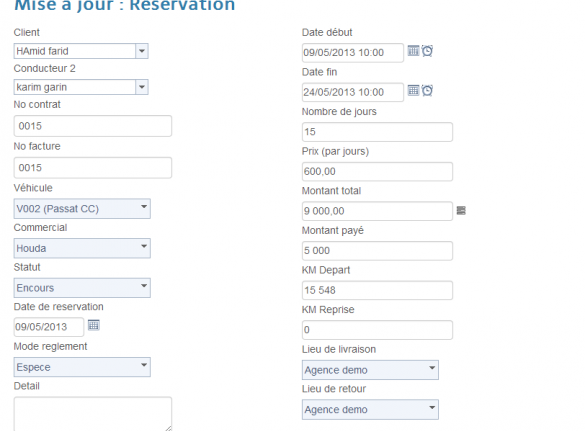The height and width of the screenshot is (431, 585).
Task: Focus the Prix (par jours) field
Action: coord(377,171)
